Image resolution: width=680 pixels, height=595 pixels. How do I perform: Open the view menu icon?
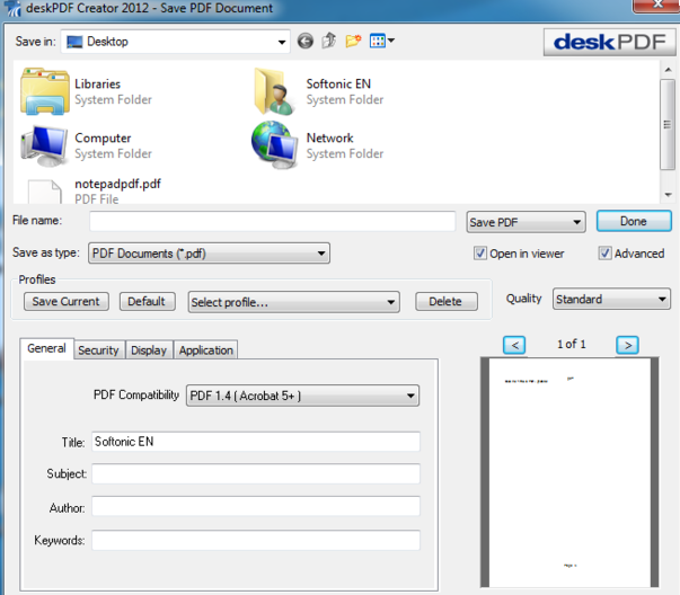(382, 41)
